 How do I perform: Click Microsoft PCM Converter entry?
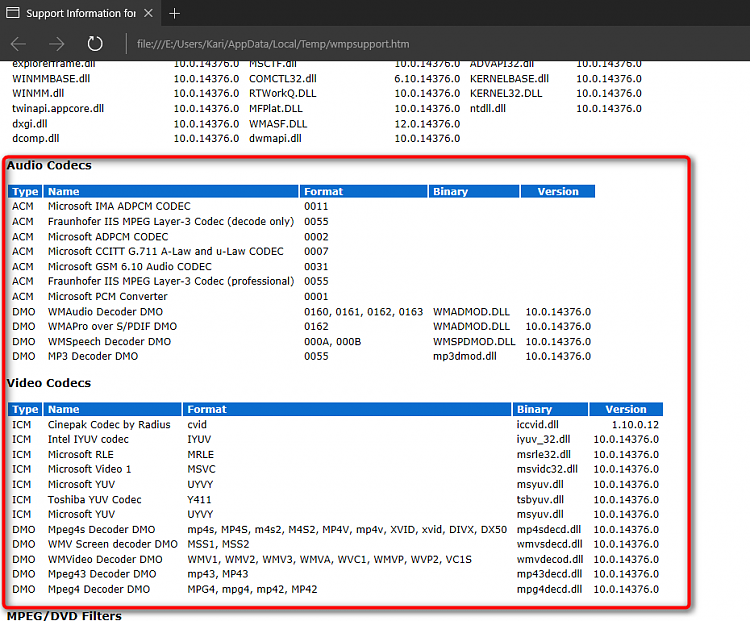(x=108, y=297)
